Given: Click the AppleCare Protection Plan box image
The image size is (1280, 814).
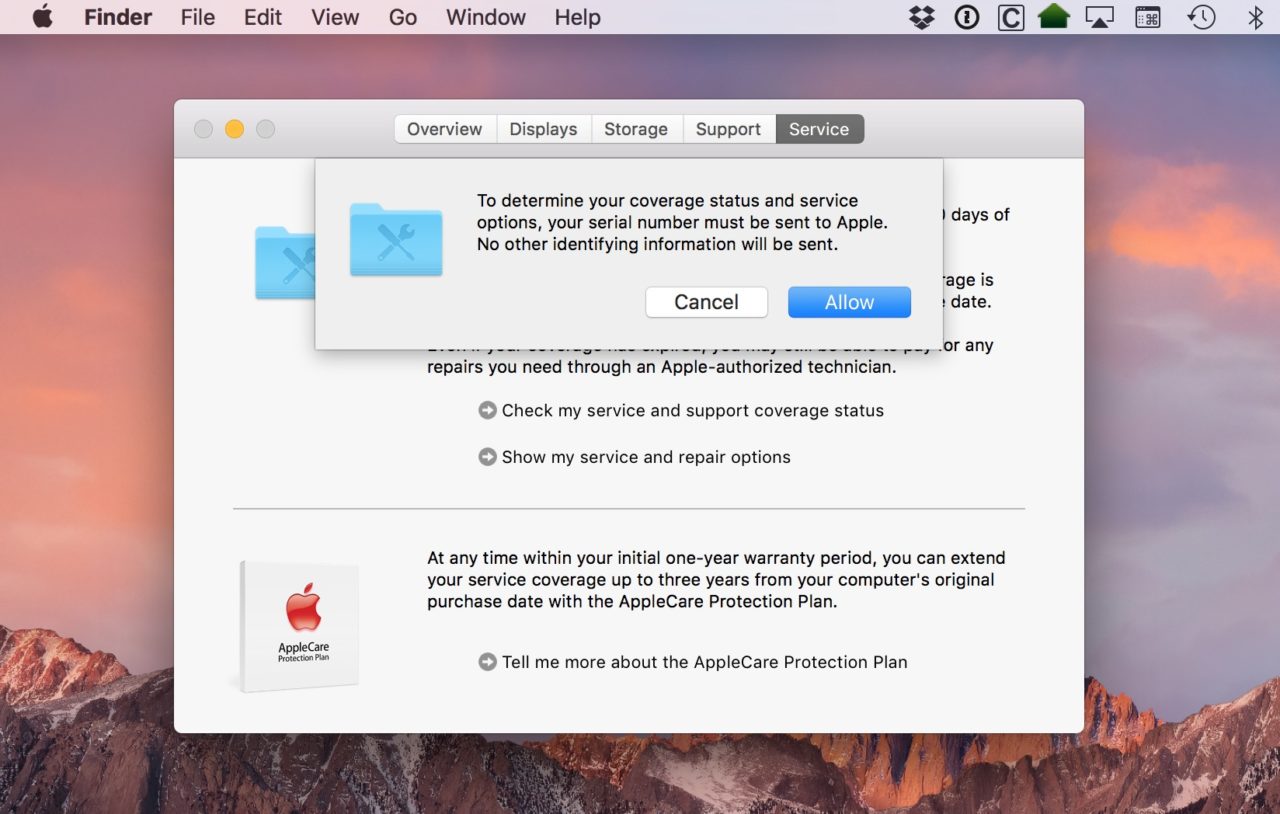Looking at the screenshot, I should [x=298, y=625].
